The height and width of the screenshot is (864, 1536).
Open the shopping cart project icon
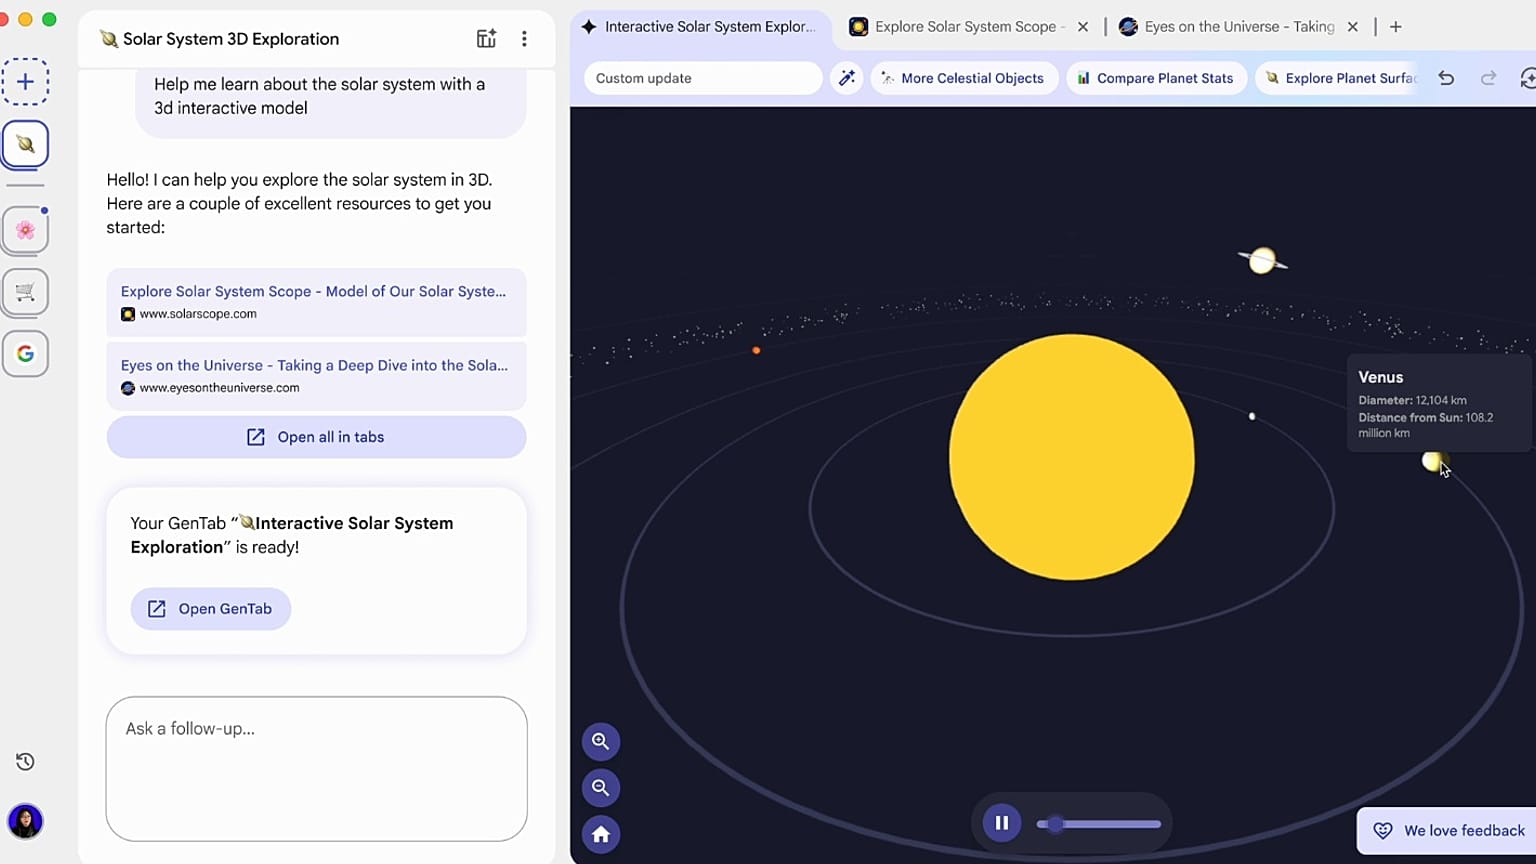click(25, 292)
